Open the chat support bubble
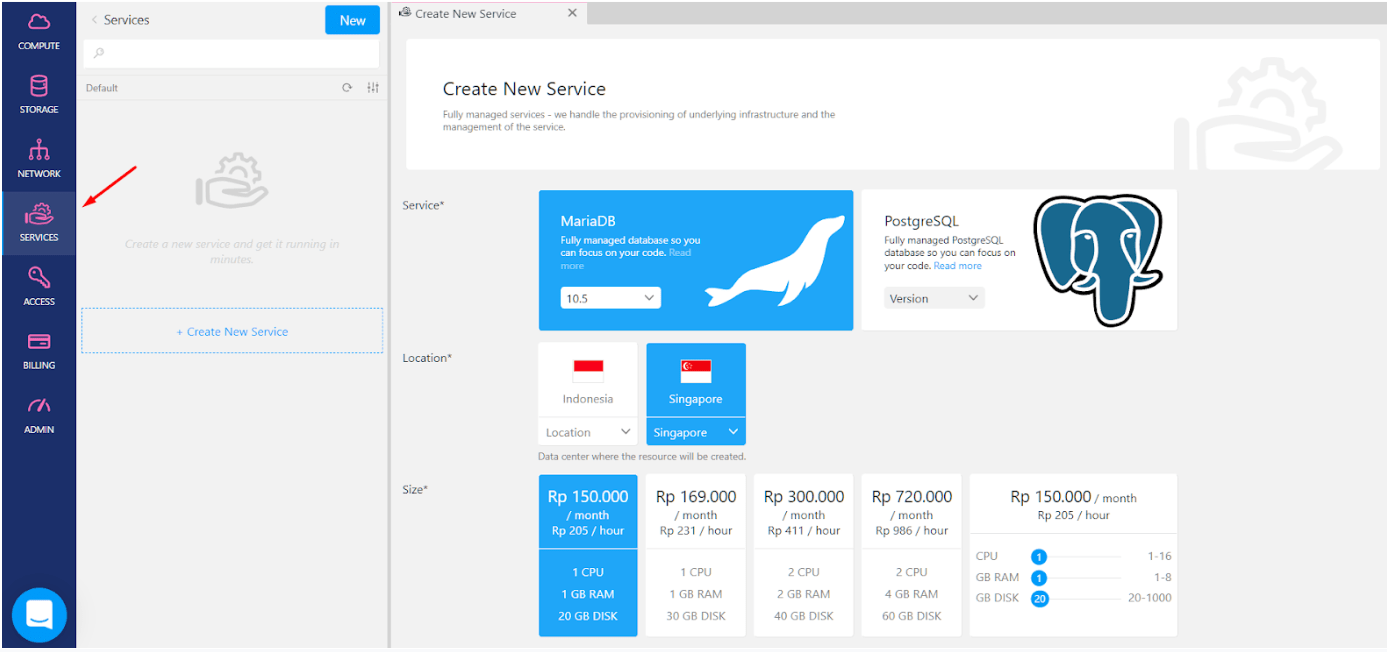 pos(39,615)
